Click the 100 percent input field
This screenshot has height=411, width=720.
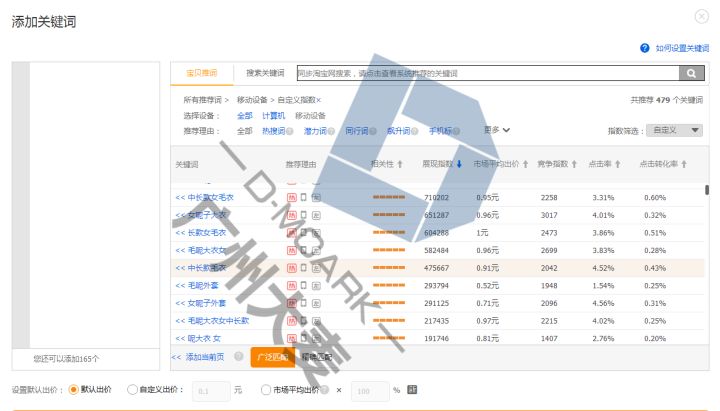point(370,391)
